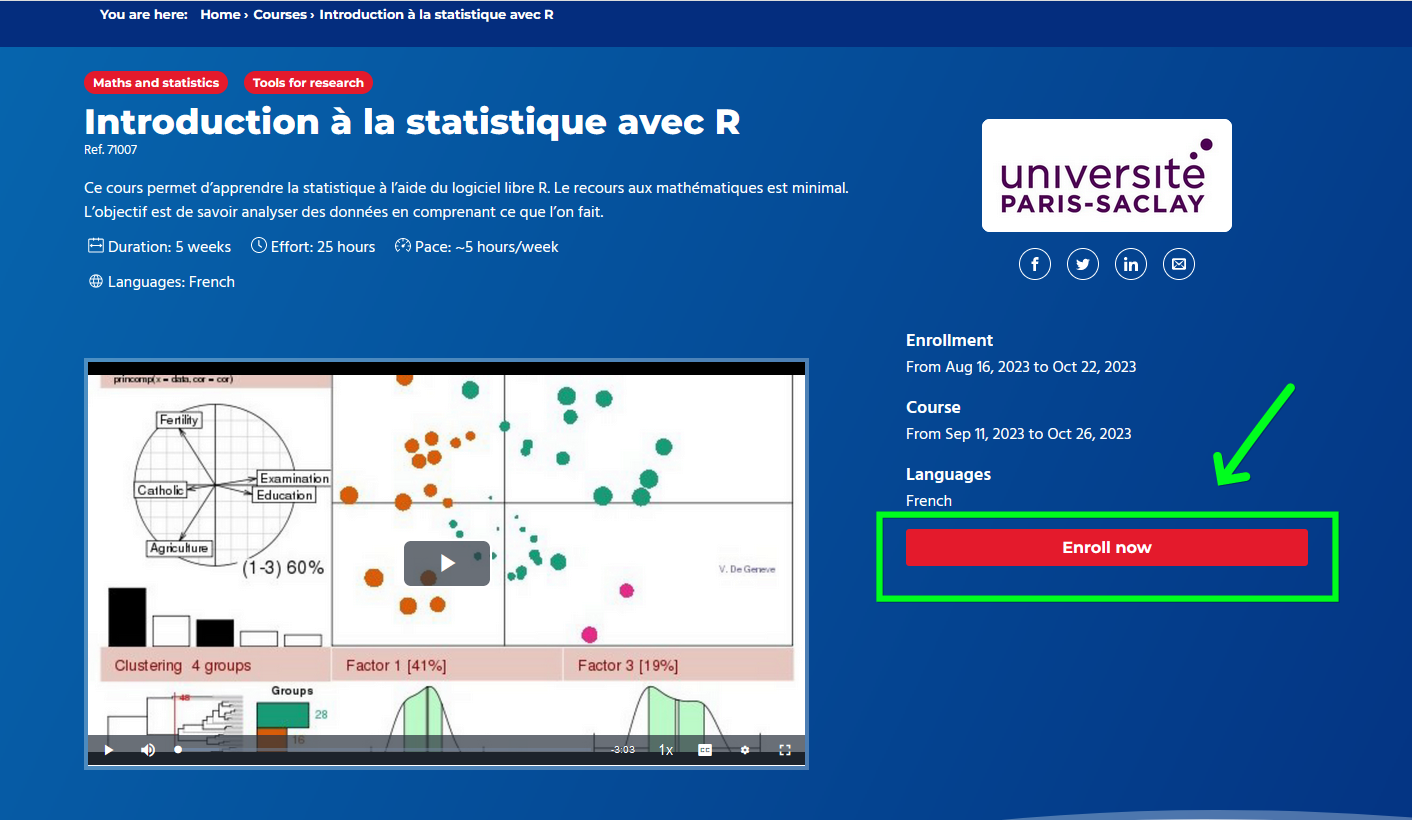Start video with the large center play button

coord(447,563)
